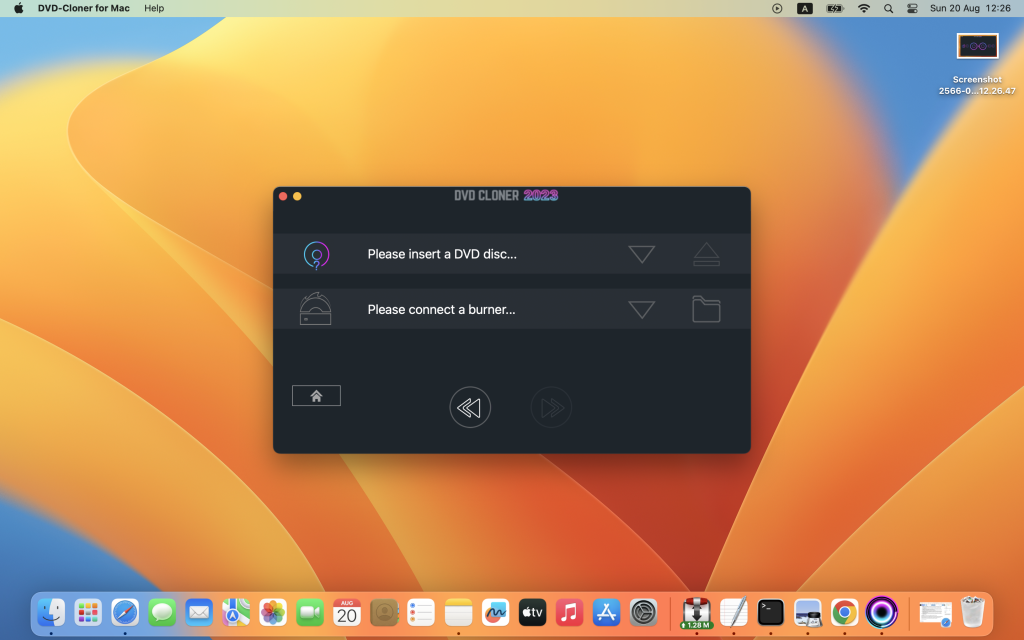Open Maps from the Dock
Screen dimensions: 1024x640
coord(236,613)
